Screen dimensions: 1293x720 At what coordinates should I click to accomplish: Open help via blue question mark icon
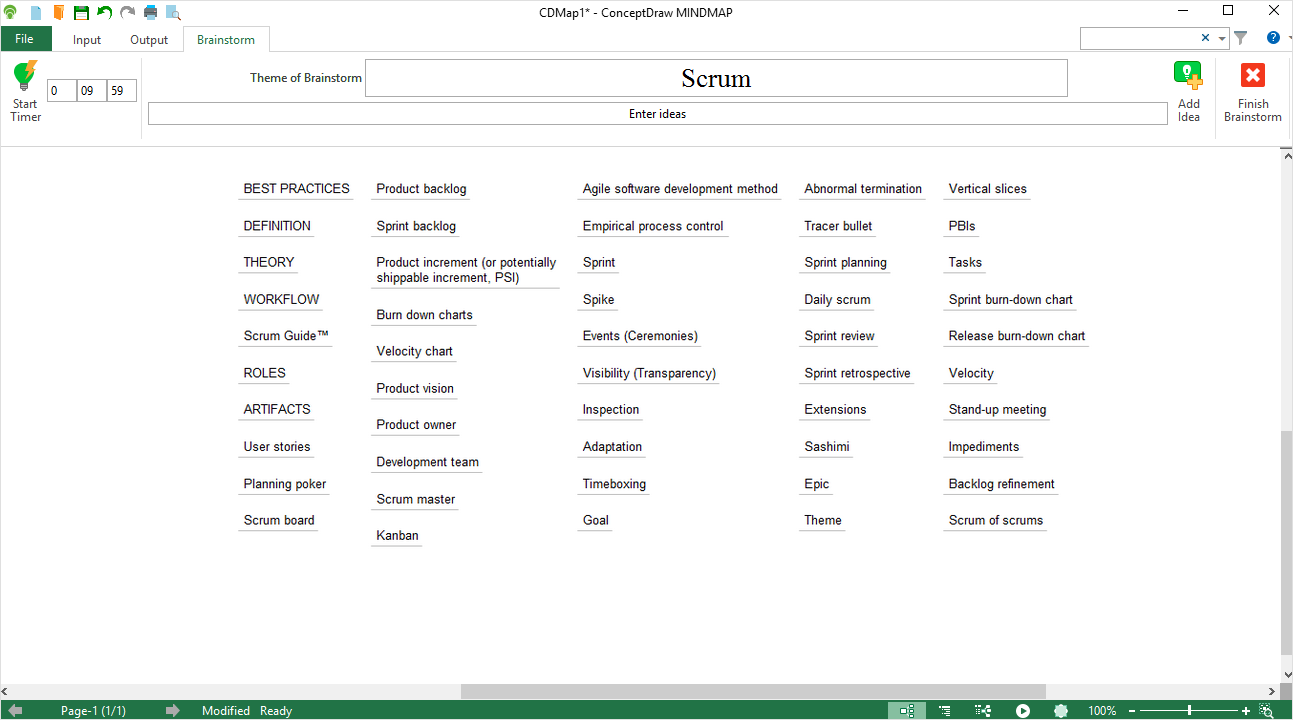[x=1273, y=38]
